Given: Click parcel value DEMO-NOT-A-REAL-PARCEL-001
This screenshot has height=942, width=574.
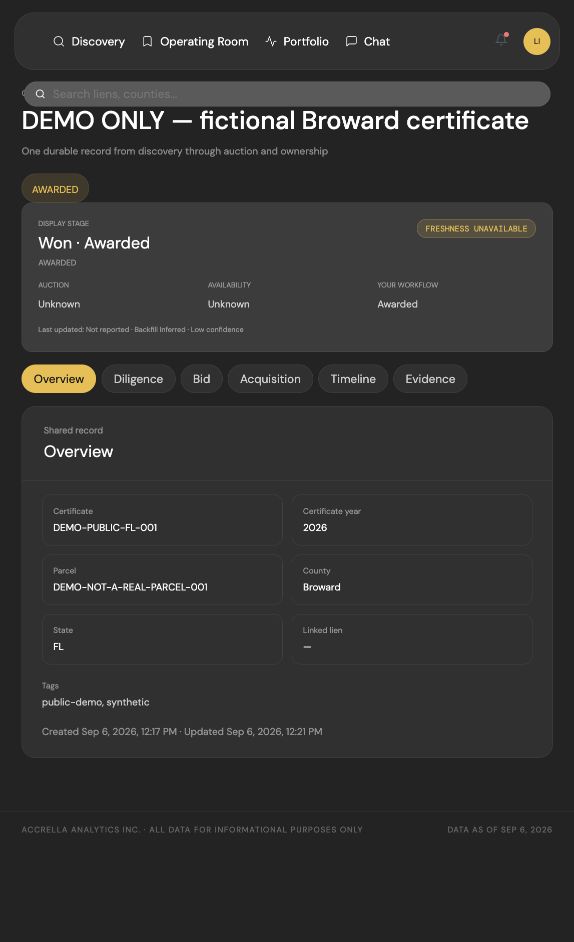Looking at the screenshot, I should 130,587.
